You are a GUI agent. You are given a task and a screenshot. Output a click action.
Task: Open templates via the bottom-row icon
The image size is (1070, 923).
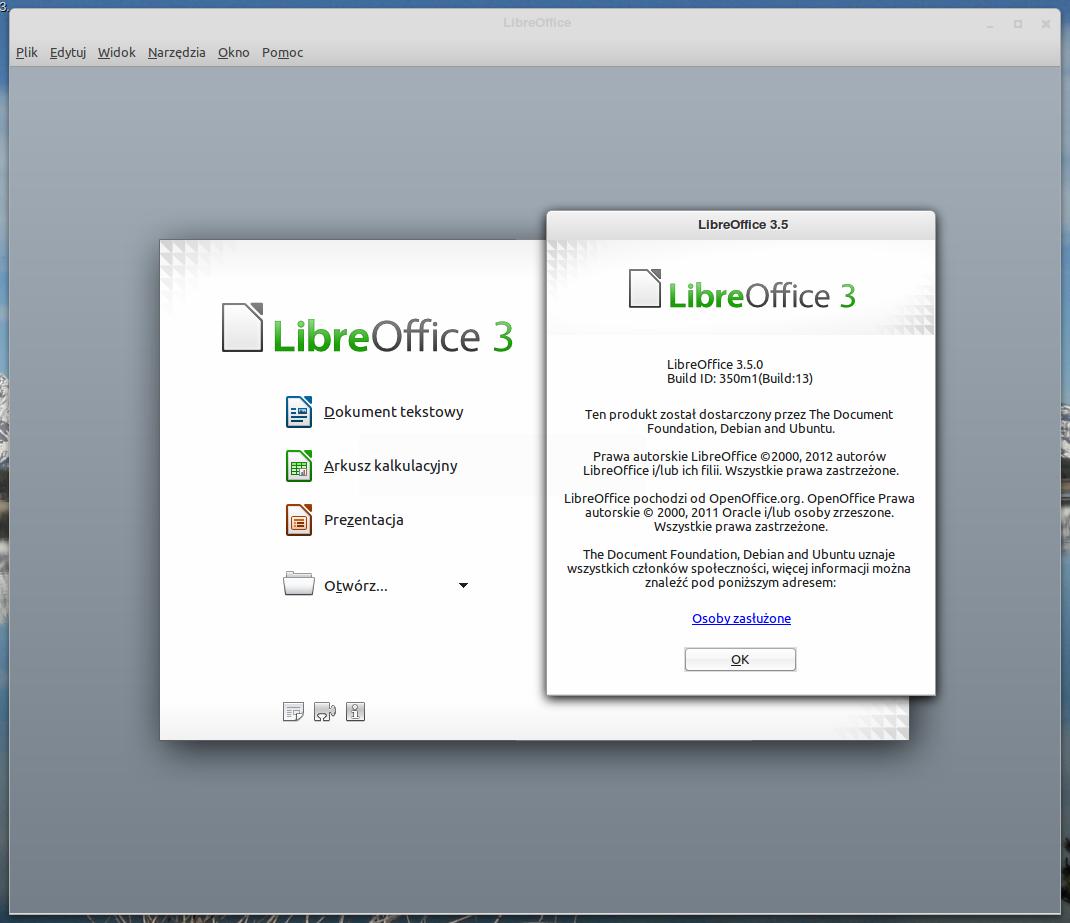pos(293,712)
